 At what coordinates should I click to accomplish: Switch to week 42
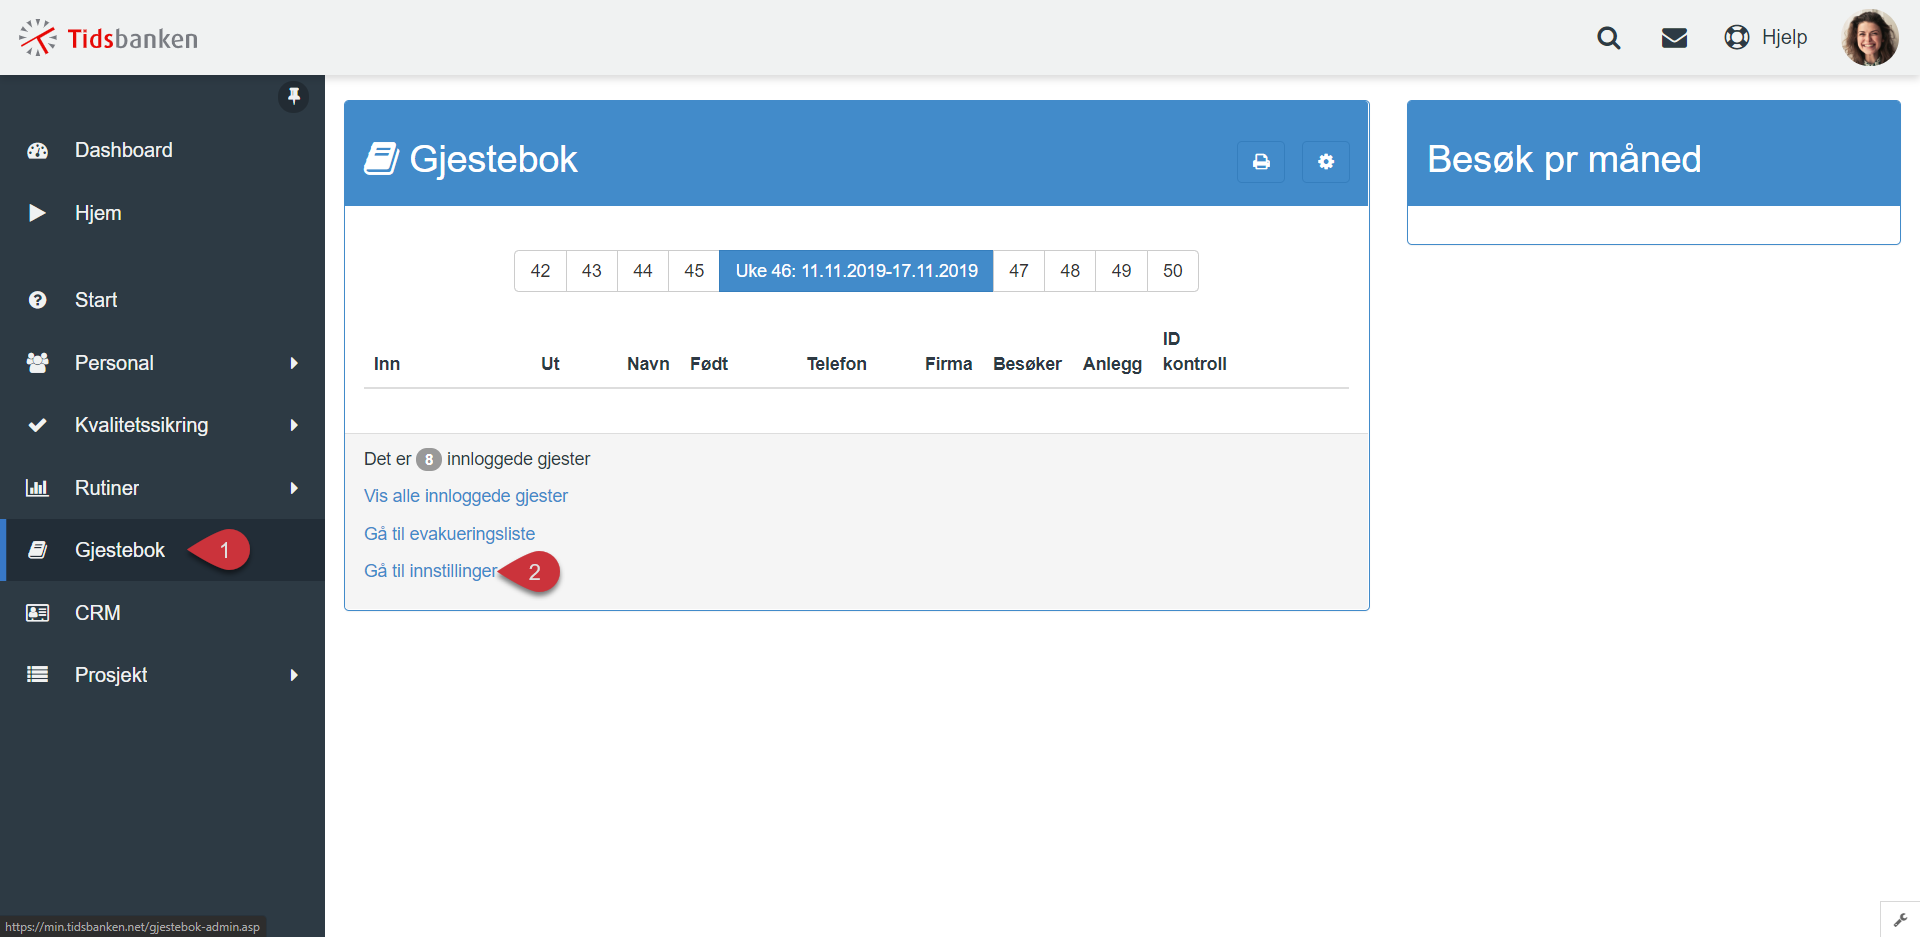point(540,271)
